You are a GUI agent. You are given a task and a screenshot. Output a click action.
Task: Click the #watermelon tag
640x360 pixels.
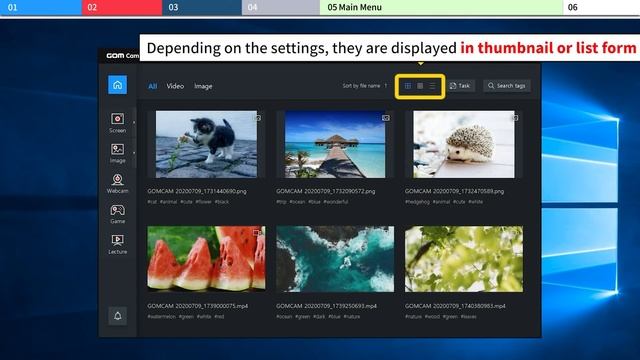162,316
